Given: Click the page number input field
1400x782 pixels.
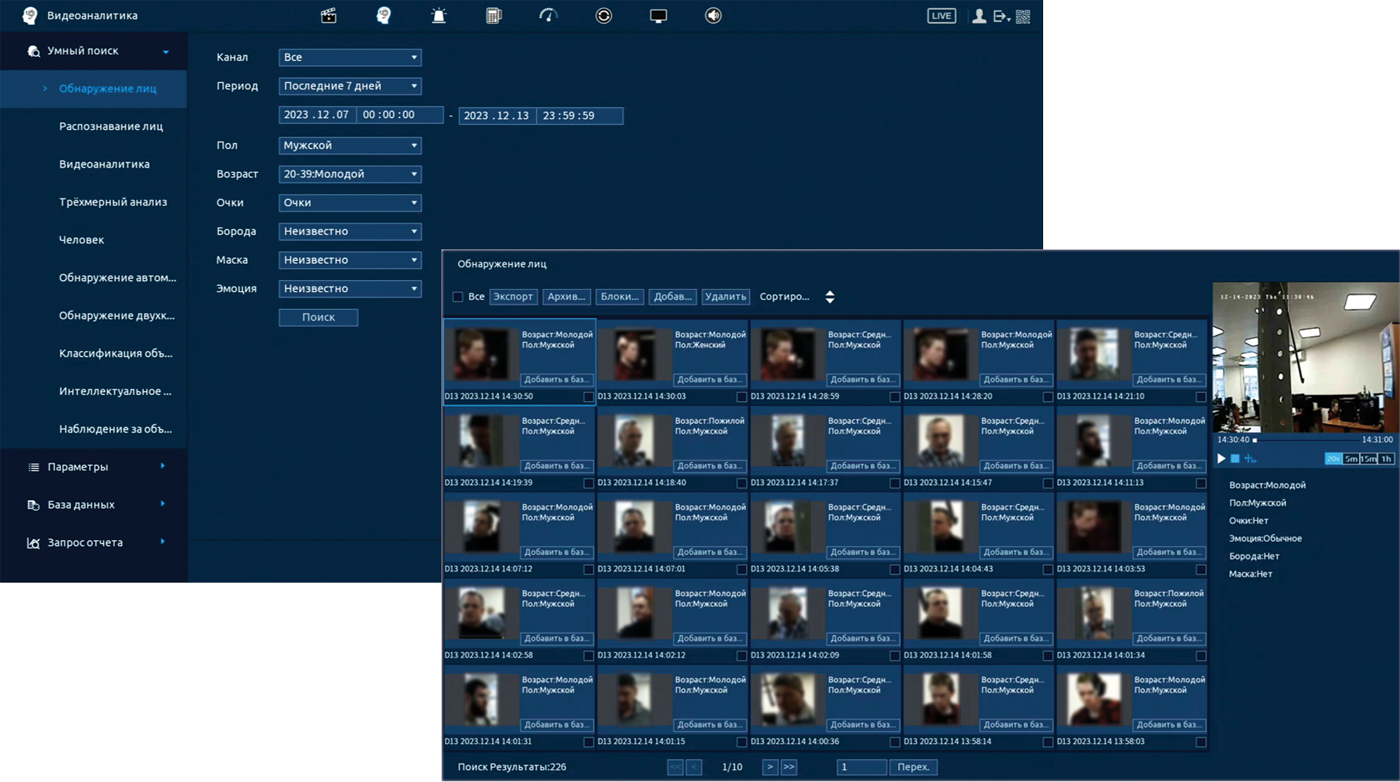Looking at the screenshot, I should coord(861,767).
